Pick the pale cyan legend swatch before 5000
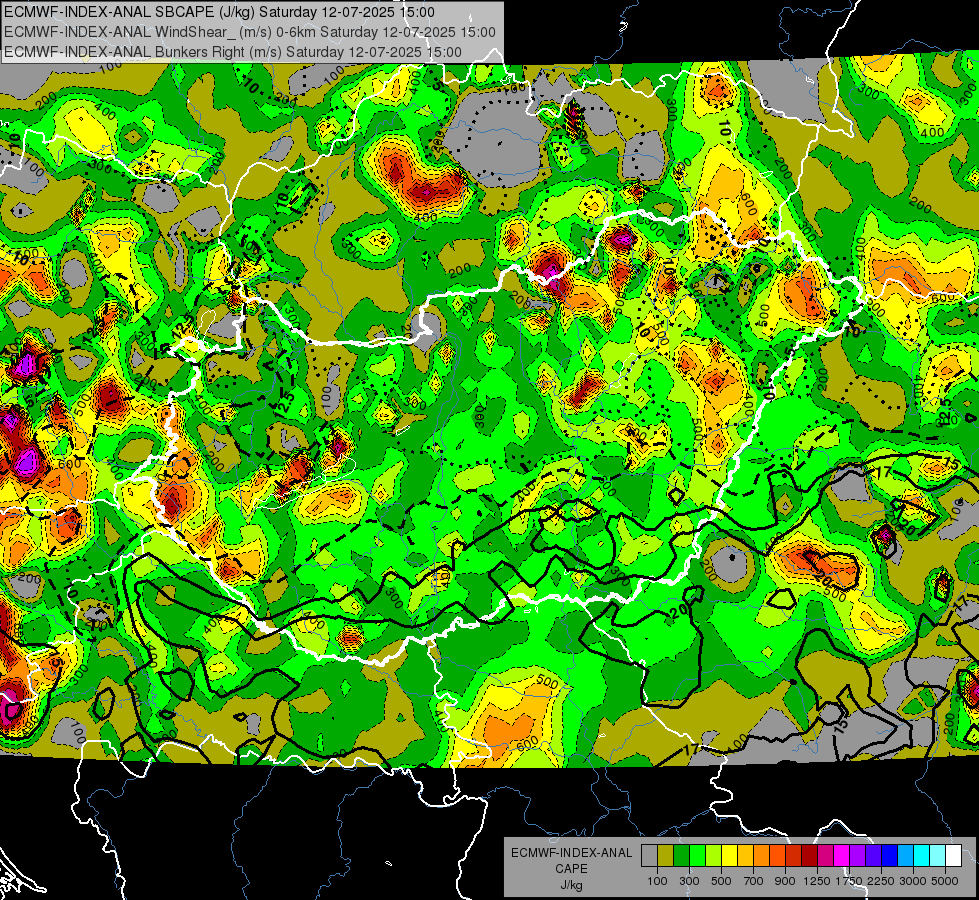The height and width of the screenshot is (900, 979). point(938,855)
